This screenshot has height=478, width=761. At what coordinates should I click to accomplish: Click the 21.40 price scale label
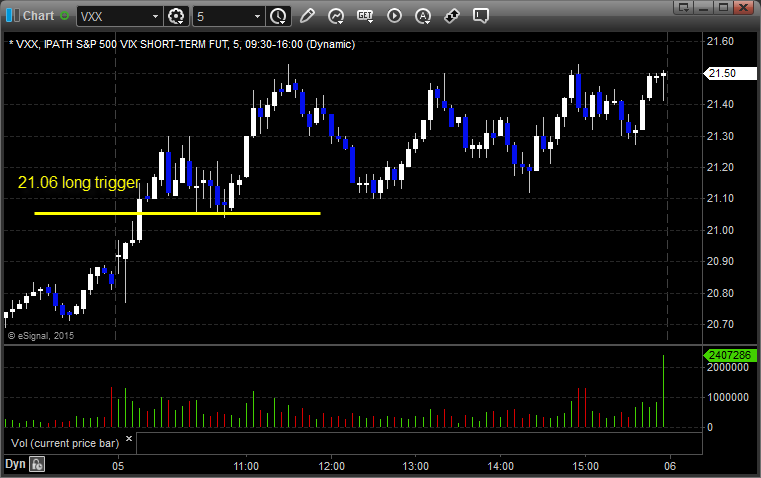point(720,104)
